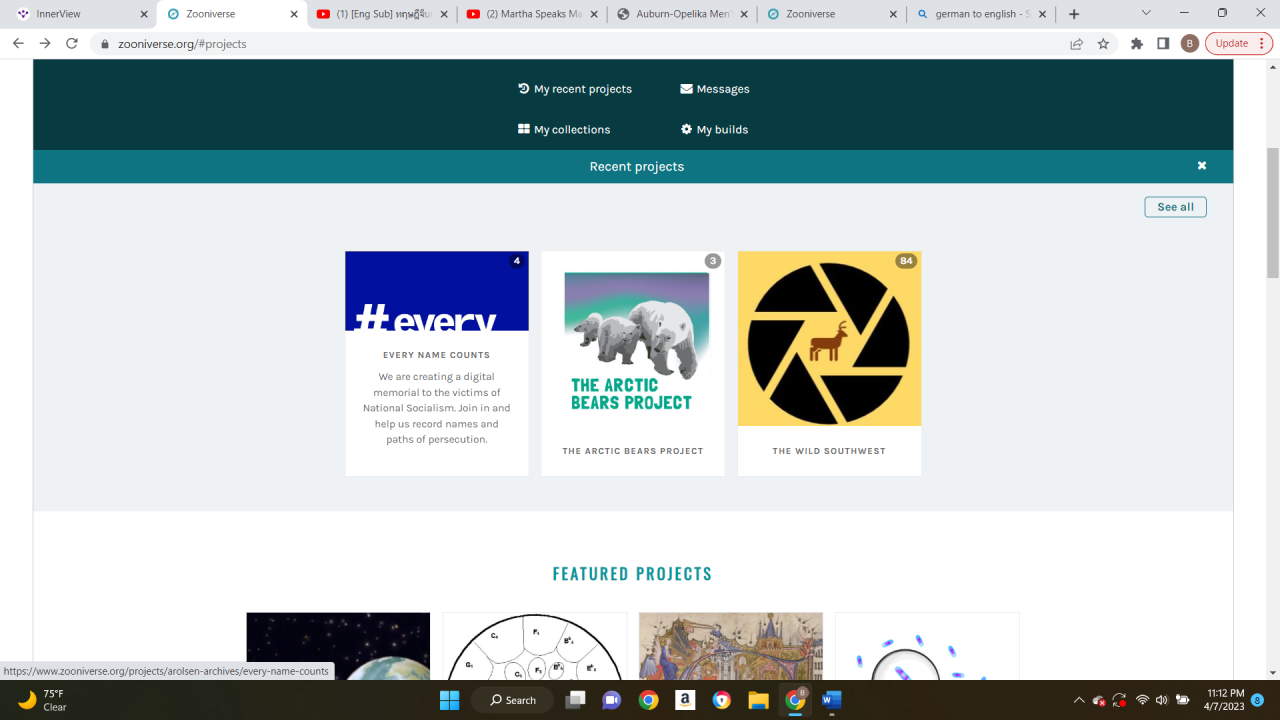Open Microsoft Word from taskbar
The width and height of the screenshot is (1280, 720).
[x=832, y=700]
